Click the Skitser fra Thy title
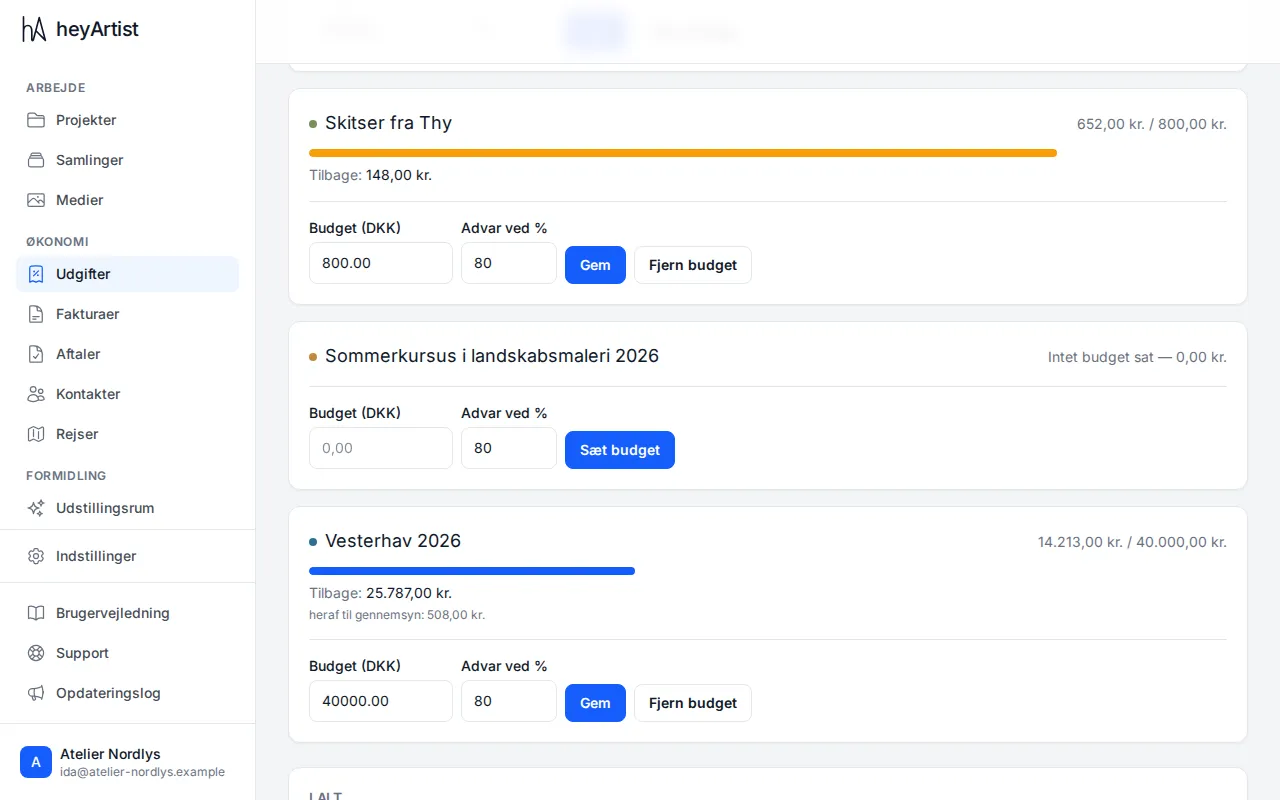Screen dimensions: 1280x800 388,123
